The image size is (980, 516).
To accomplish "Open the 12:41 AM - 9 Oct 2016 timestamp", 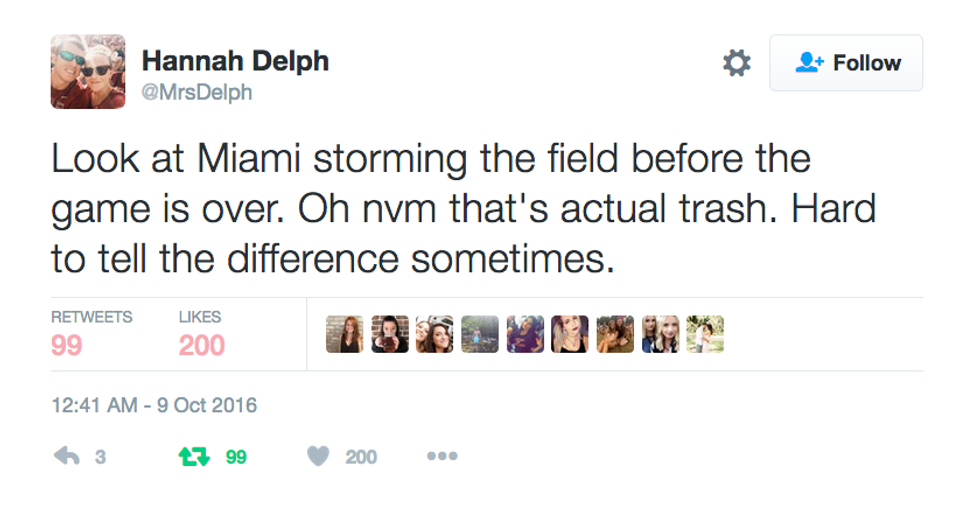I will point(154,405).
